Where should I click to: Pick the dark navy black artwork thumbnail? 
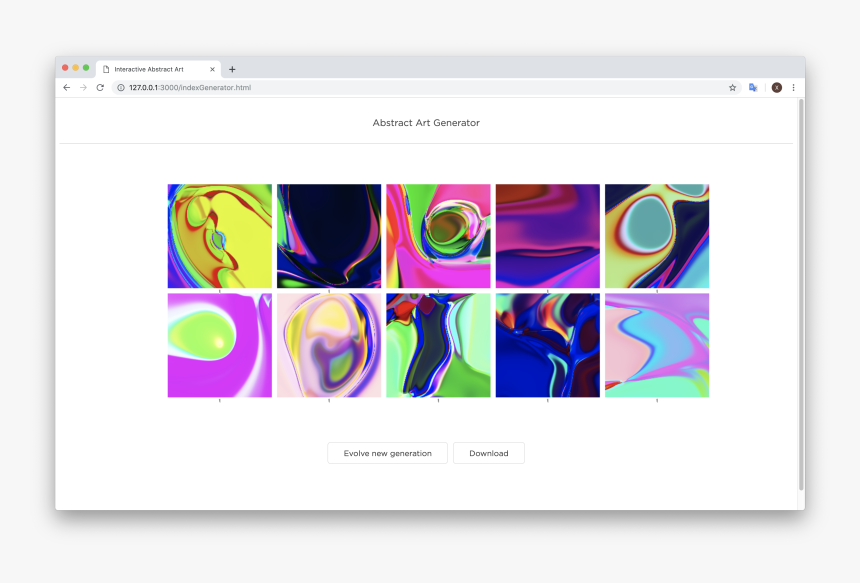[329, 236]
